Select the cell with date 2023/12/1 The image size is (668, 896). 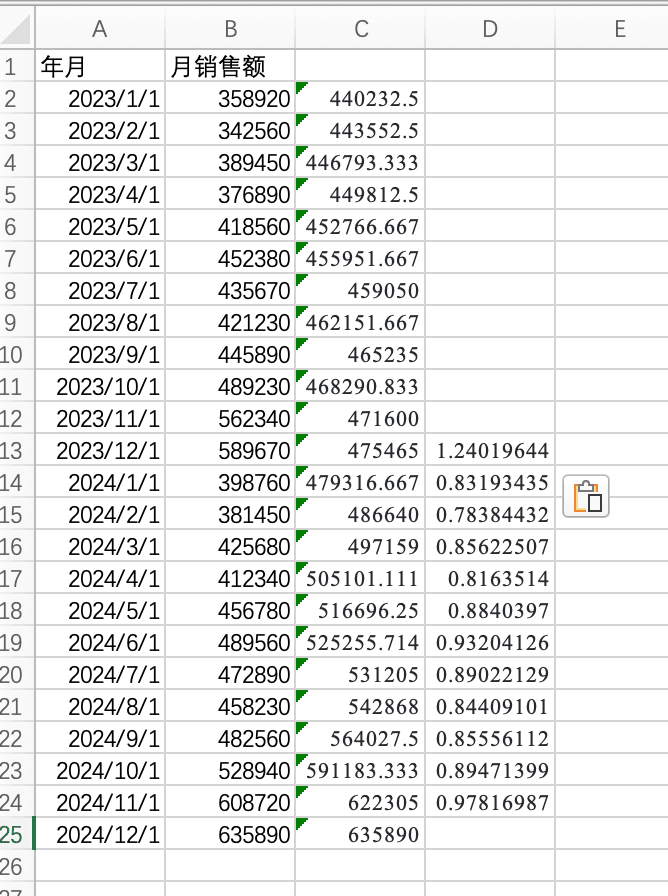pos(99,451)
